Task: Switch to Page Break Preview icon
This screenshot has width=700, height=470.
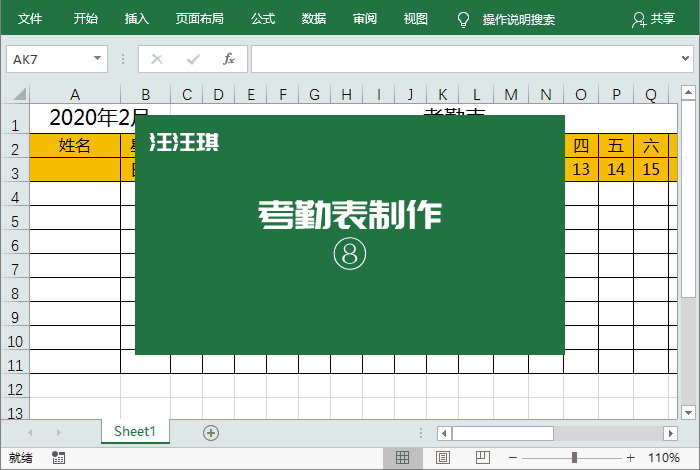Action: coord(483,458)
